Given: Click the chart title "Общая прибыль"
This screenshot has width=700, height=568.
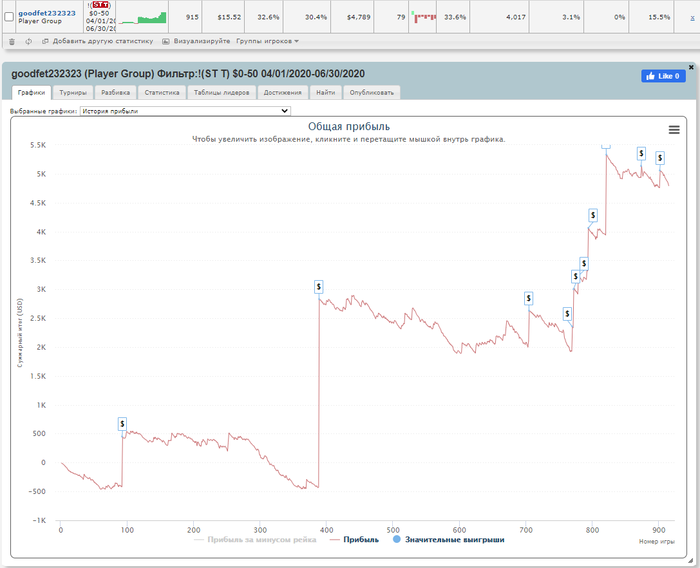Looking at the screenshot, I should pyautogui.click(x=349, y=126).
